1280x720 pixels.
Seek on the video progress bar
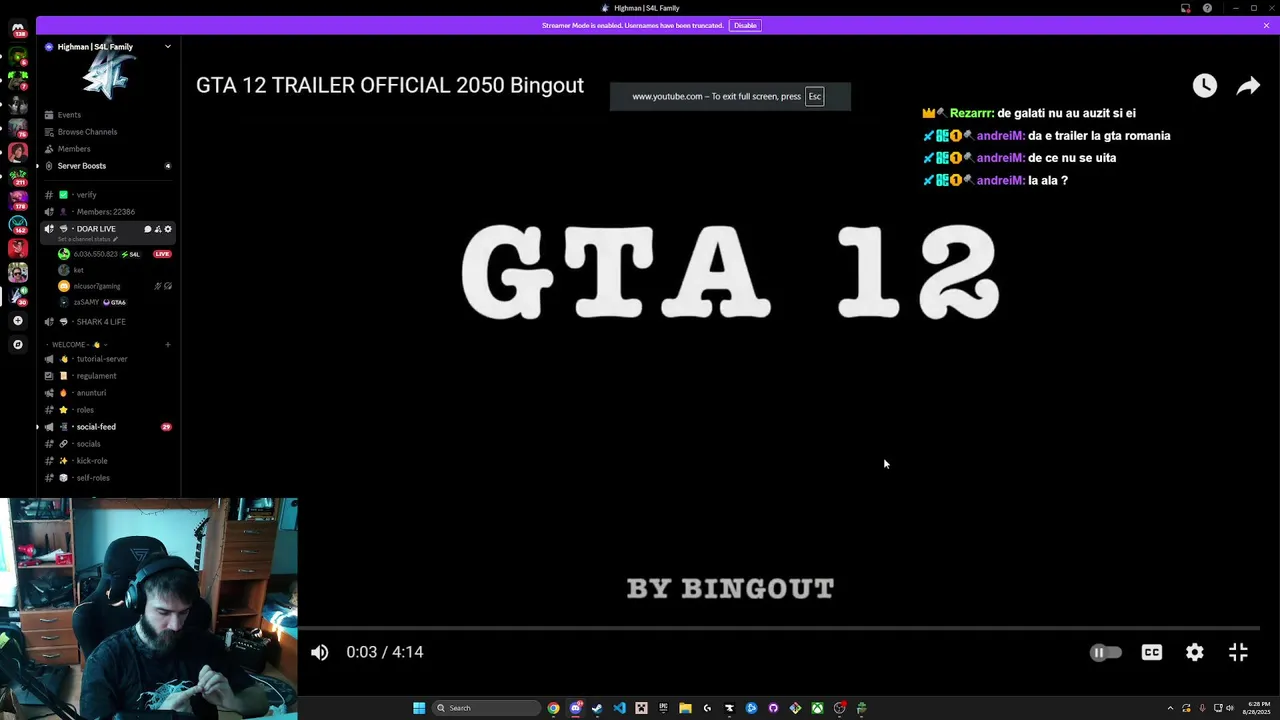pos(780,628)
